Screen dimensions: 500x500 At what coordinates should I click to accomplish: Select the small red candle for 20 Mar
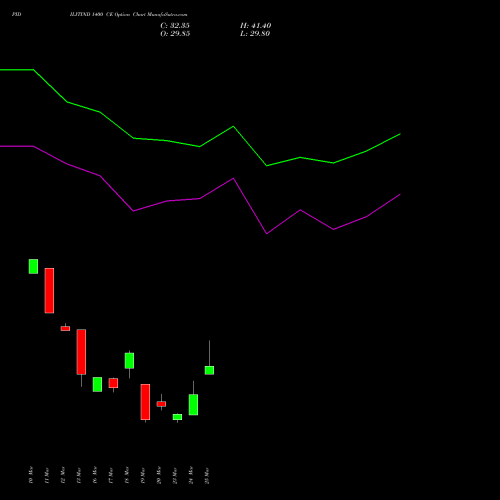coord(161,404)
